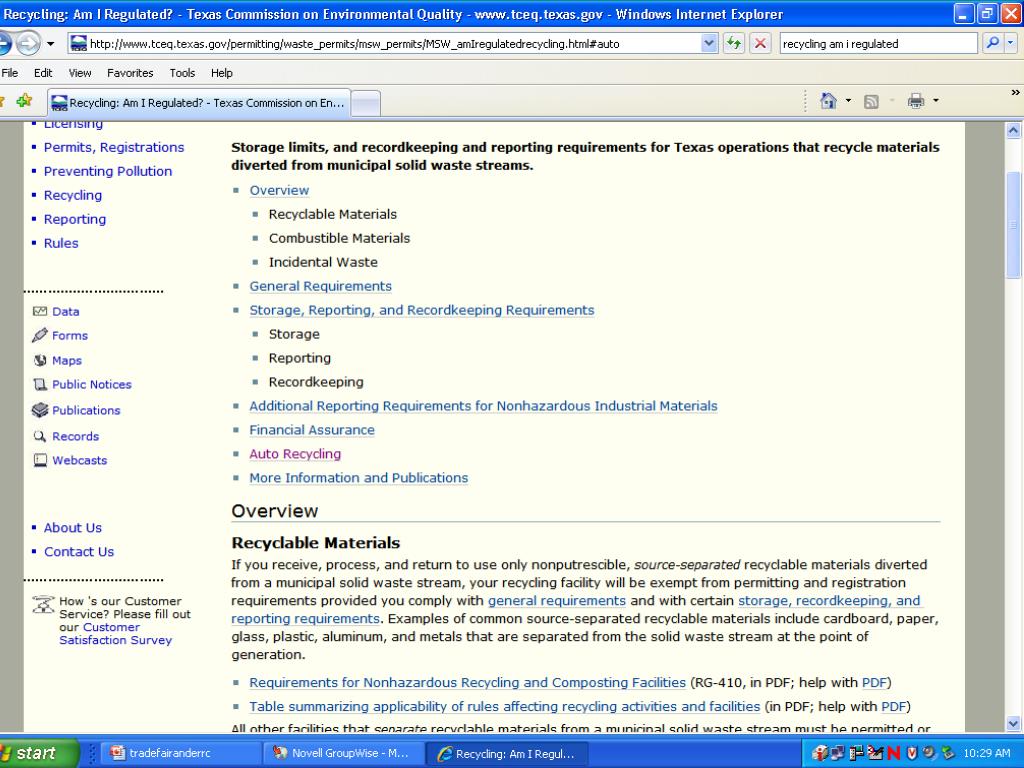Switch to the tradefairanderrc taskbar window

[180, 753]
